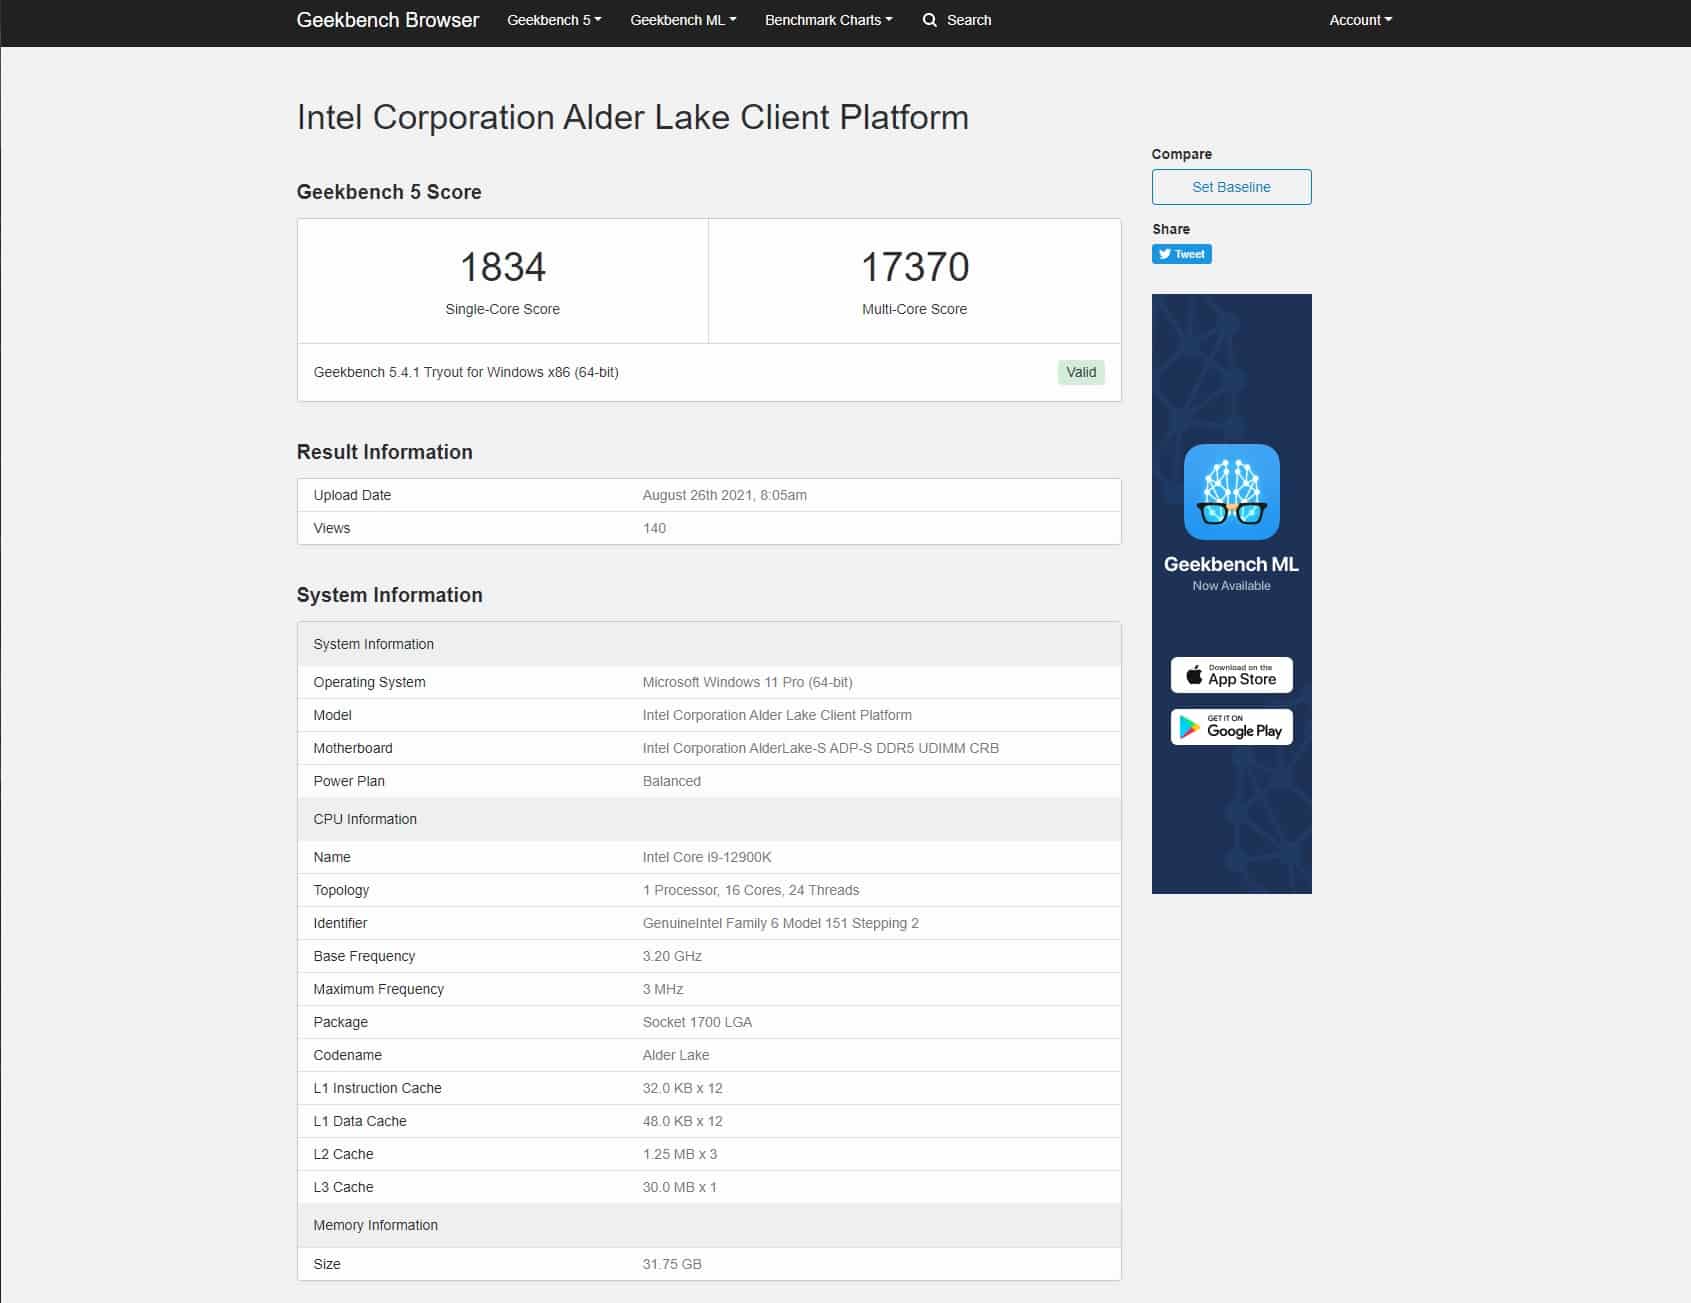
Task: Click the page title Intel Corporation Alder Lake
Action: tap(632, 117)
